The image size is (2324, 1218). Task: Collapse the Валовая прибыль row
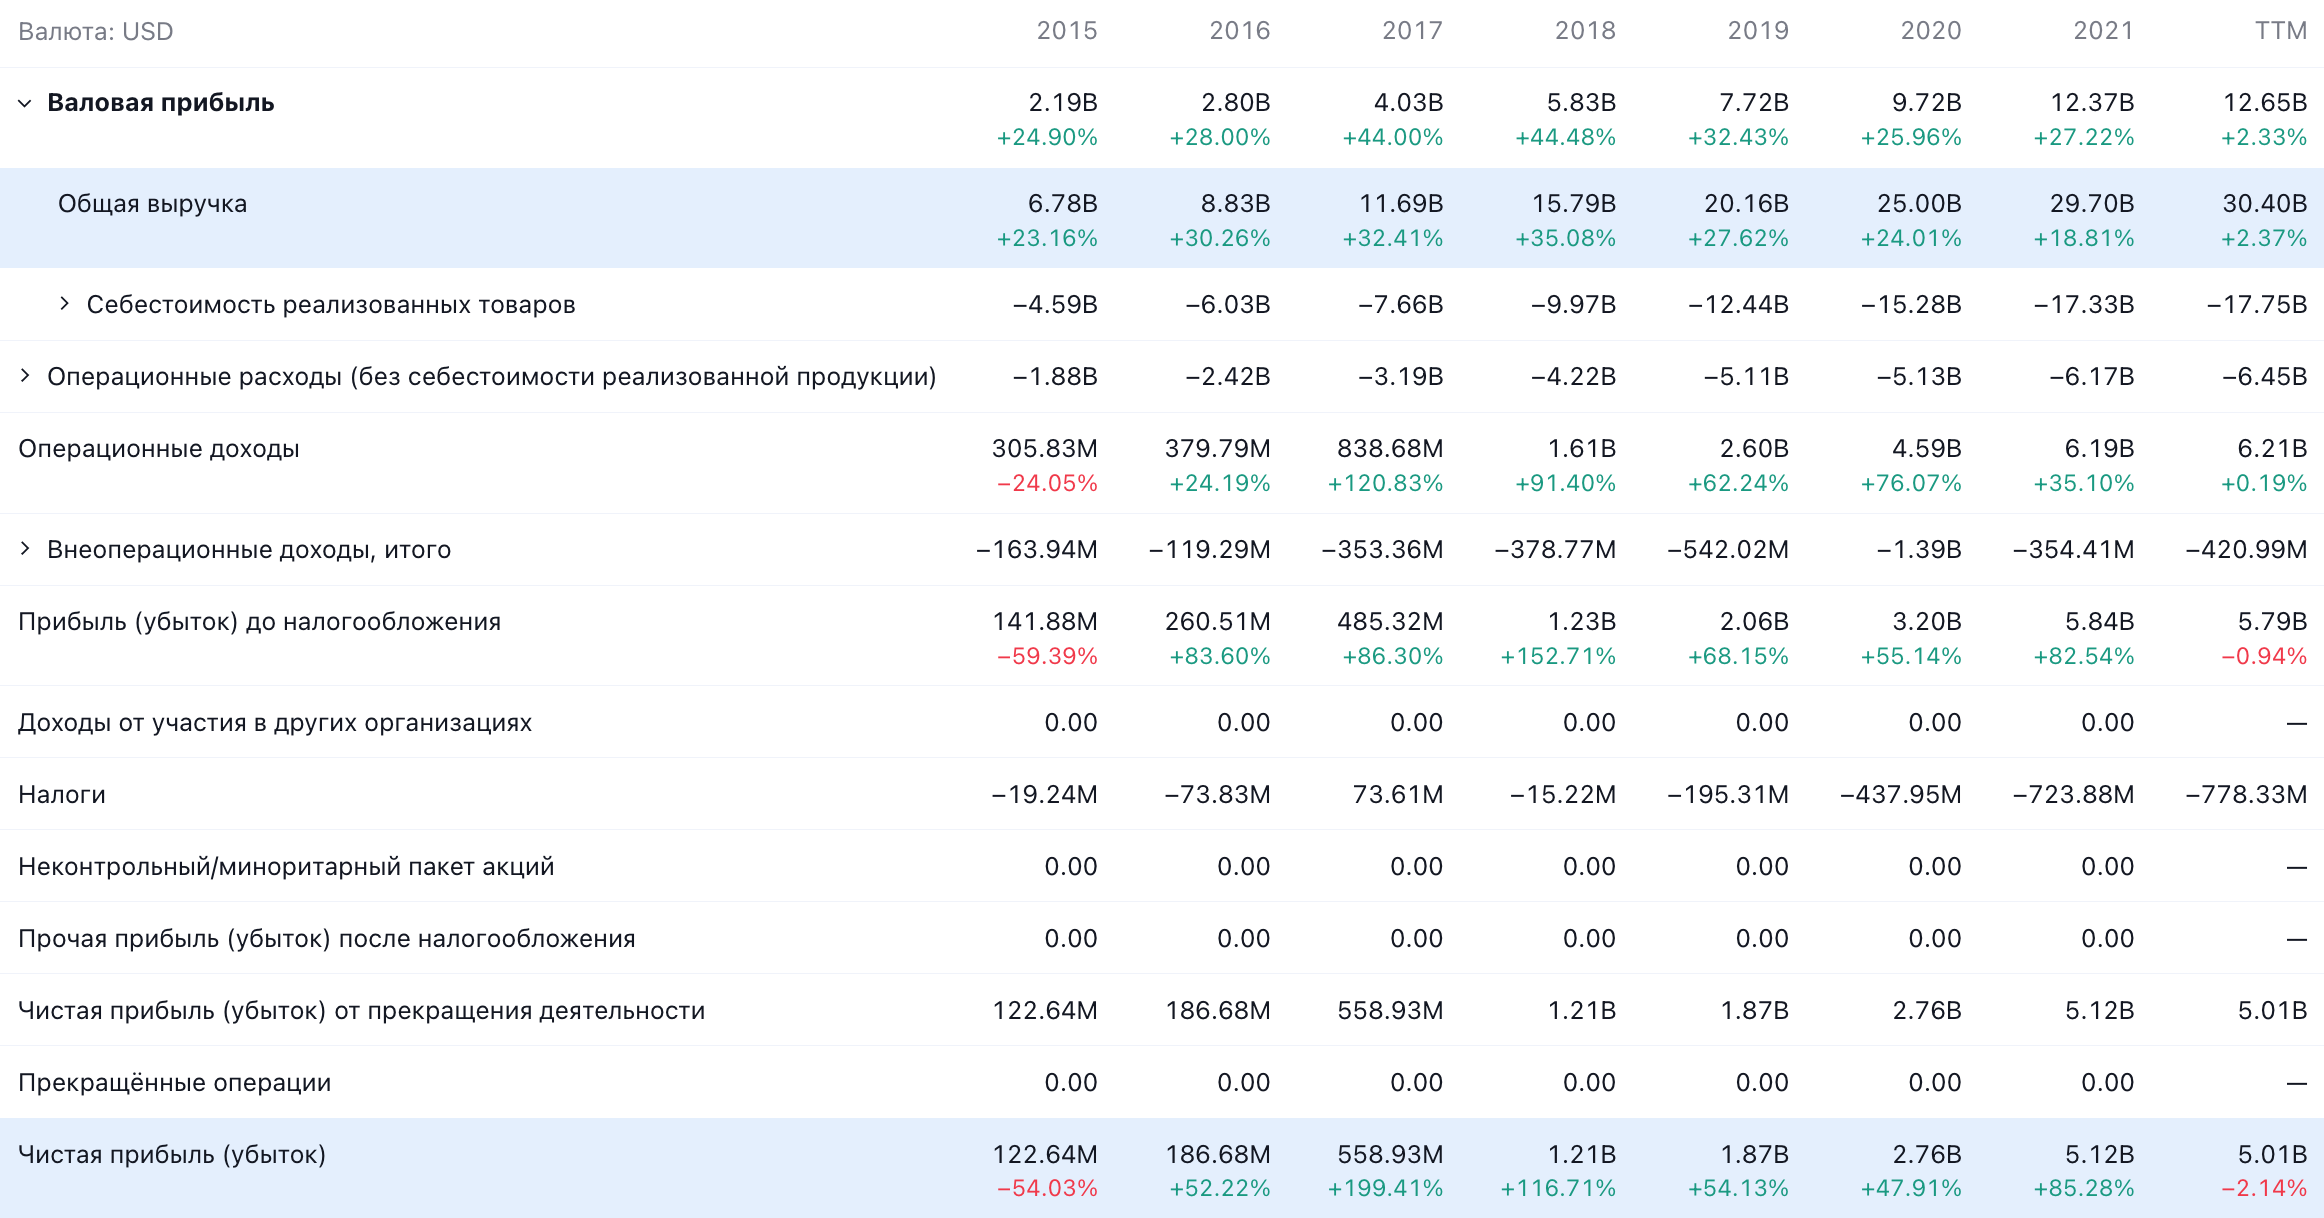tap(25, 103)
